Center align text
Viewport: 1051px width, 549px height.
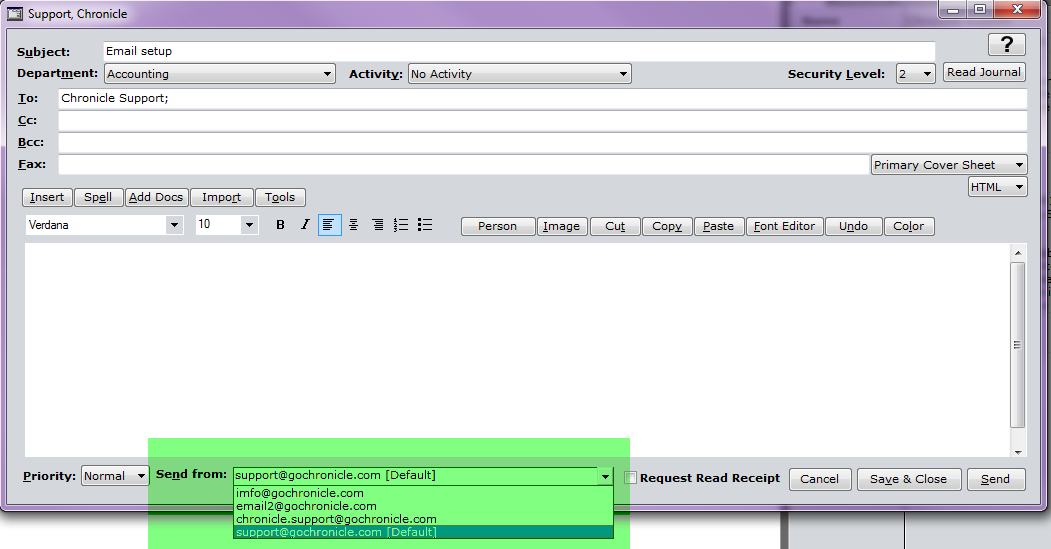[353, 225]
